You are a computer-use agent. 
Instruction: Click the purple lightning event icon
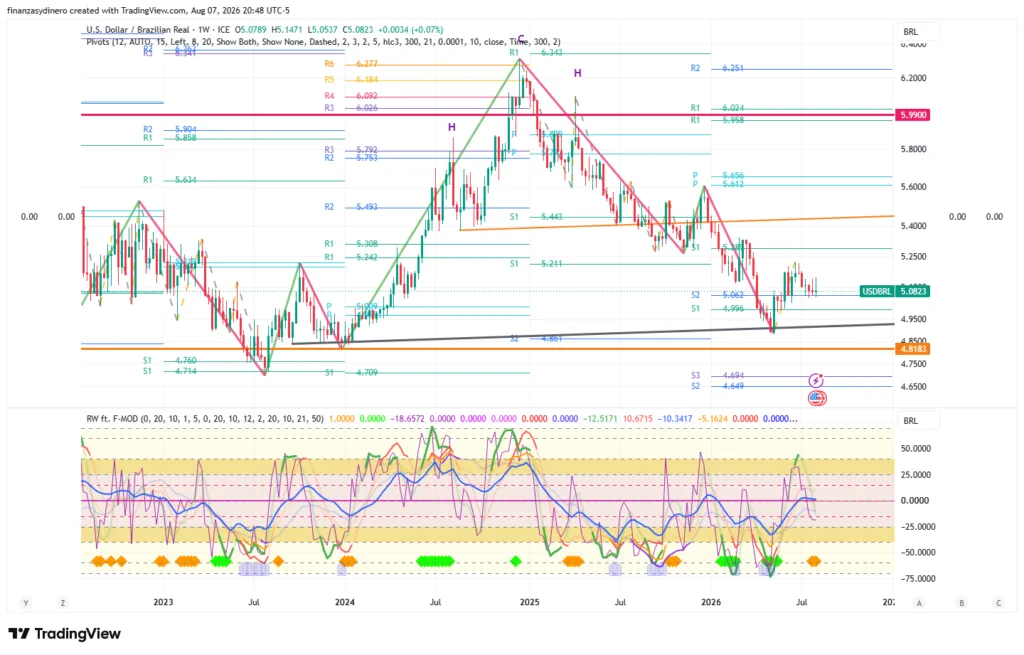pos(816,380)
